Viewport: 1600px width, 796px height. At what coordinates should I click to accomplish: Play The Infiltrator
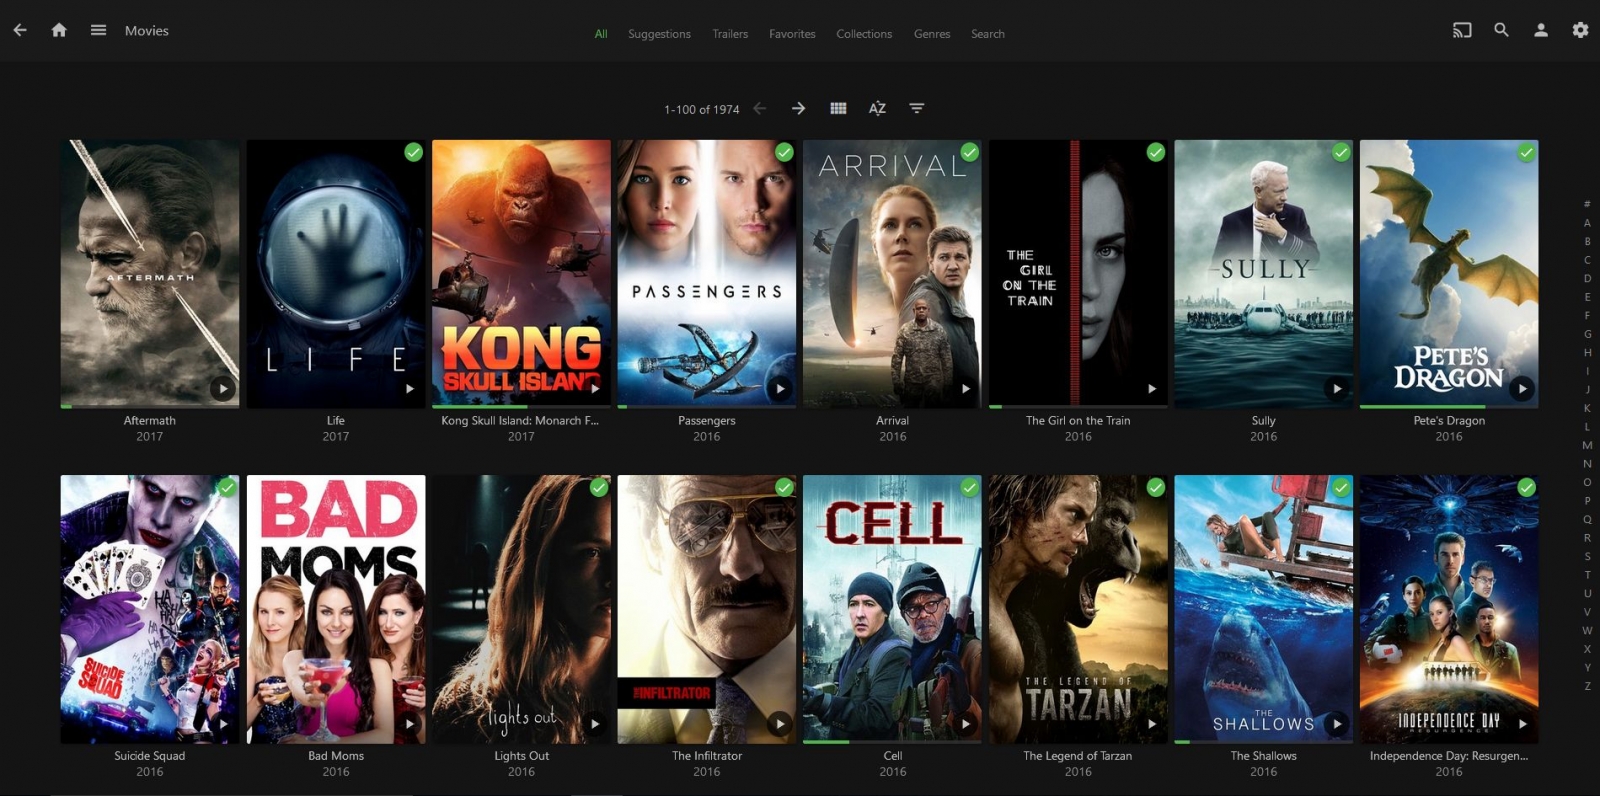(x=780, y=723)
